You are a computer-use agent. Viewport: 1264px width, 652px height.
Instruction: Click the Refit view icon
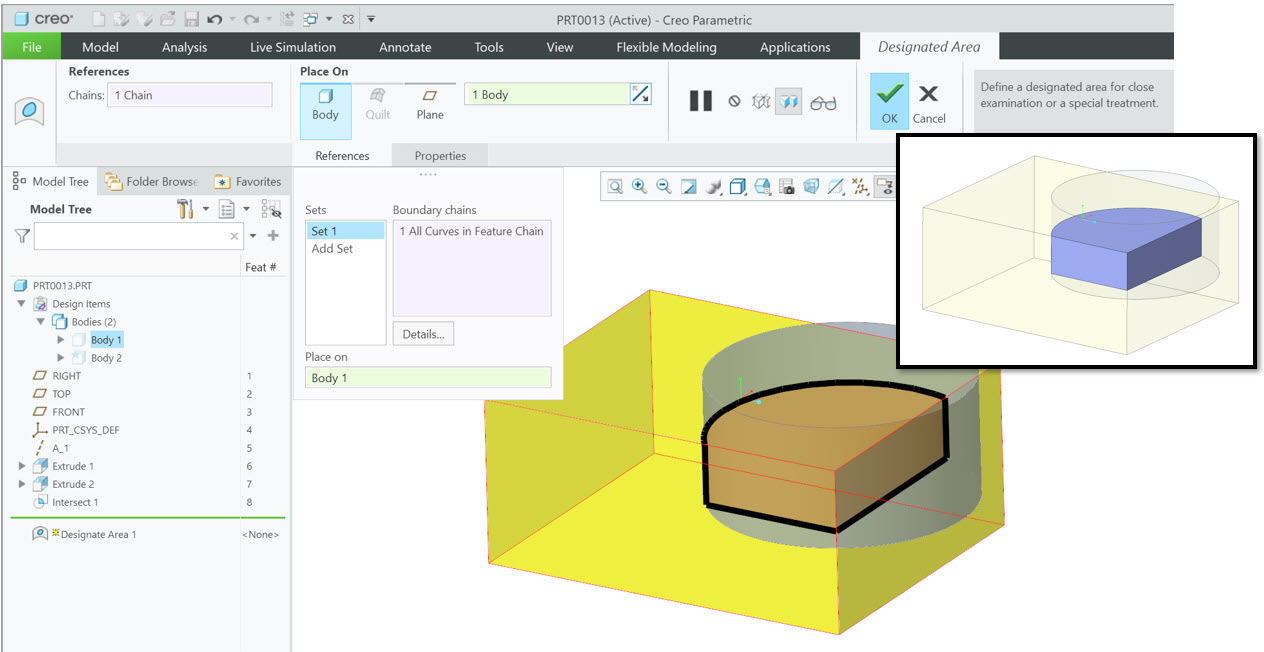coord(688,186)
